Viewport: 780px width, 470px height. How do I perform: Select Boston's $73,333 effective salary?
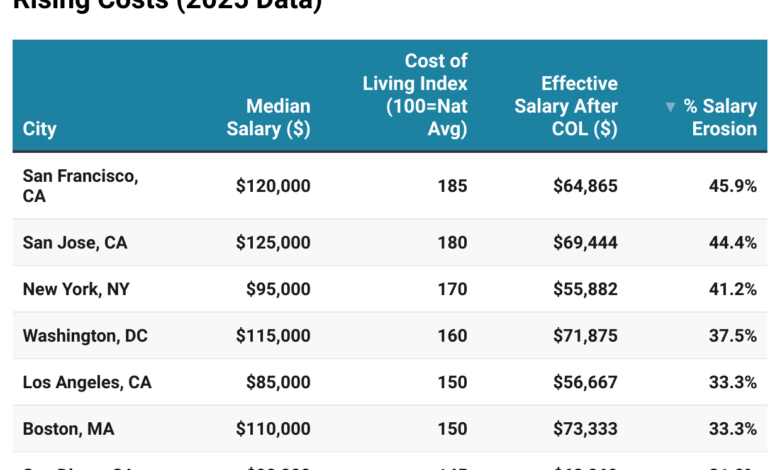(585, 429)
